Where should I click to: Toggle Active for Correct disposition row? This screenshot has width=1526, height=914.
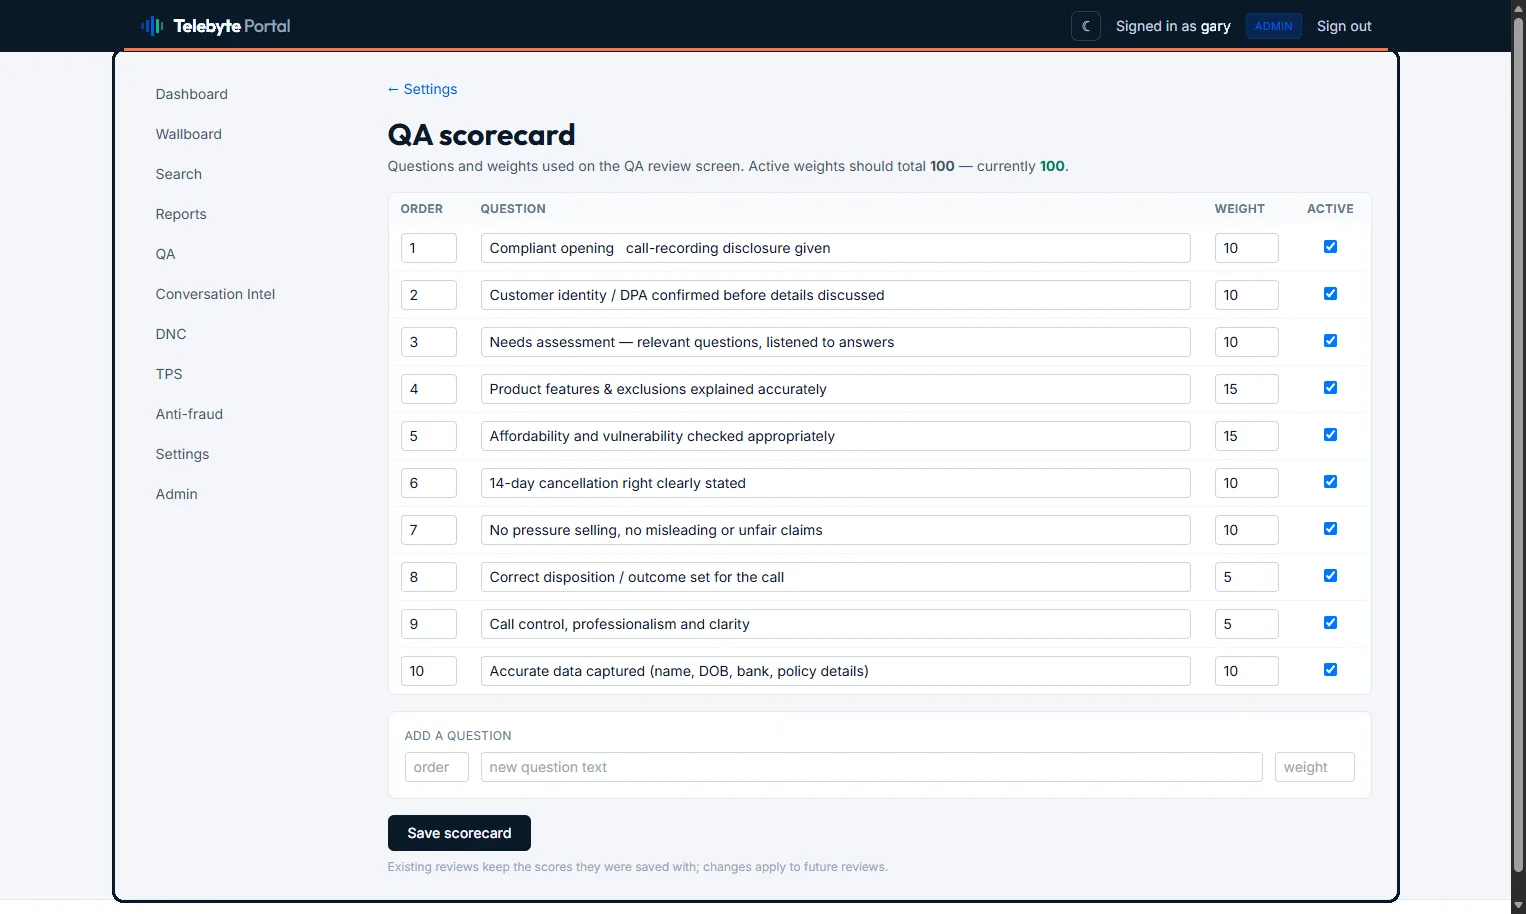pos(1330,576)
